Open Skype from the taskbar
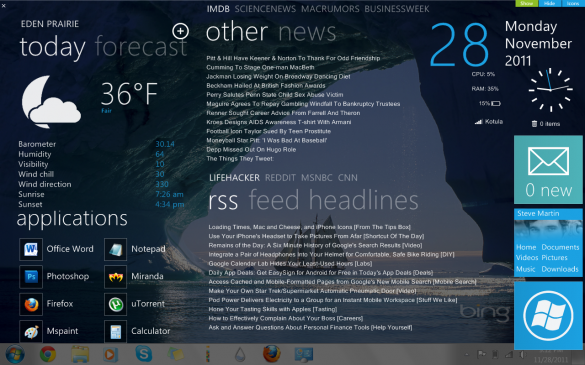This screenshot has height=365, width=585. point(144,354)
